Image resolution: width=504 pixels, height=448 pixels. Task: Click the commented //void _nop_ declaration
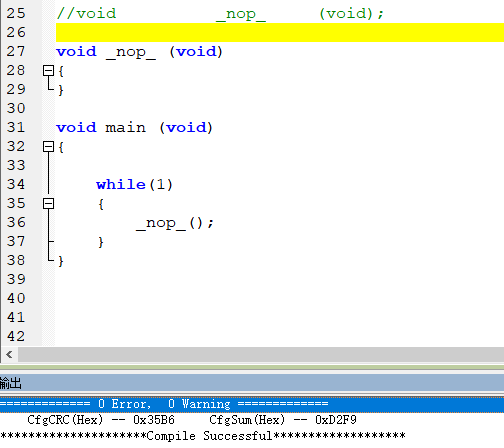point(220,14)
